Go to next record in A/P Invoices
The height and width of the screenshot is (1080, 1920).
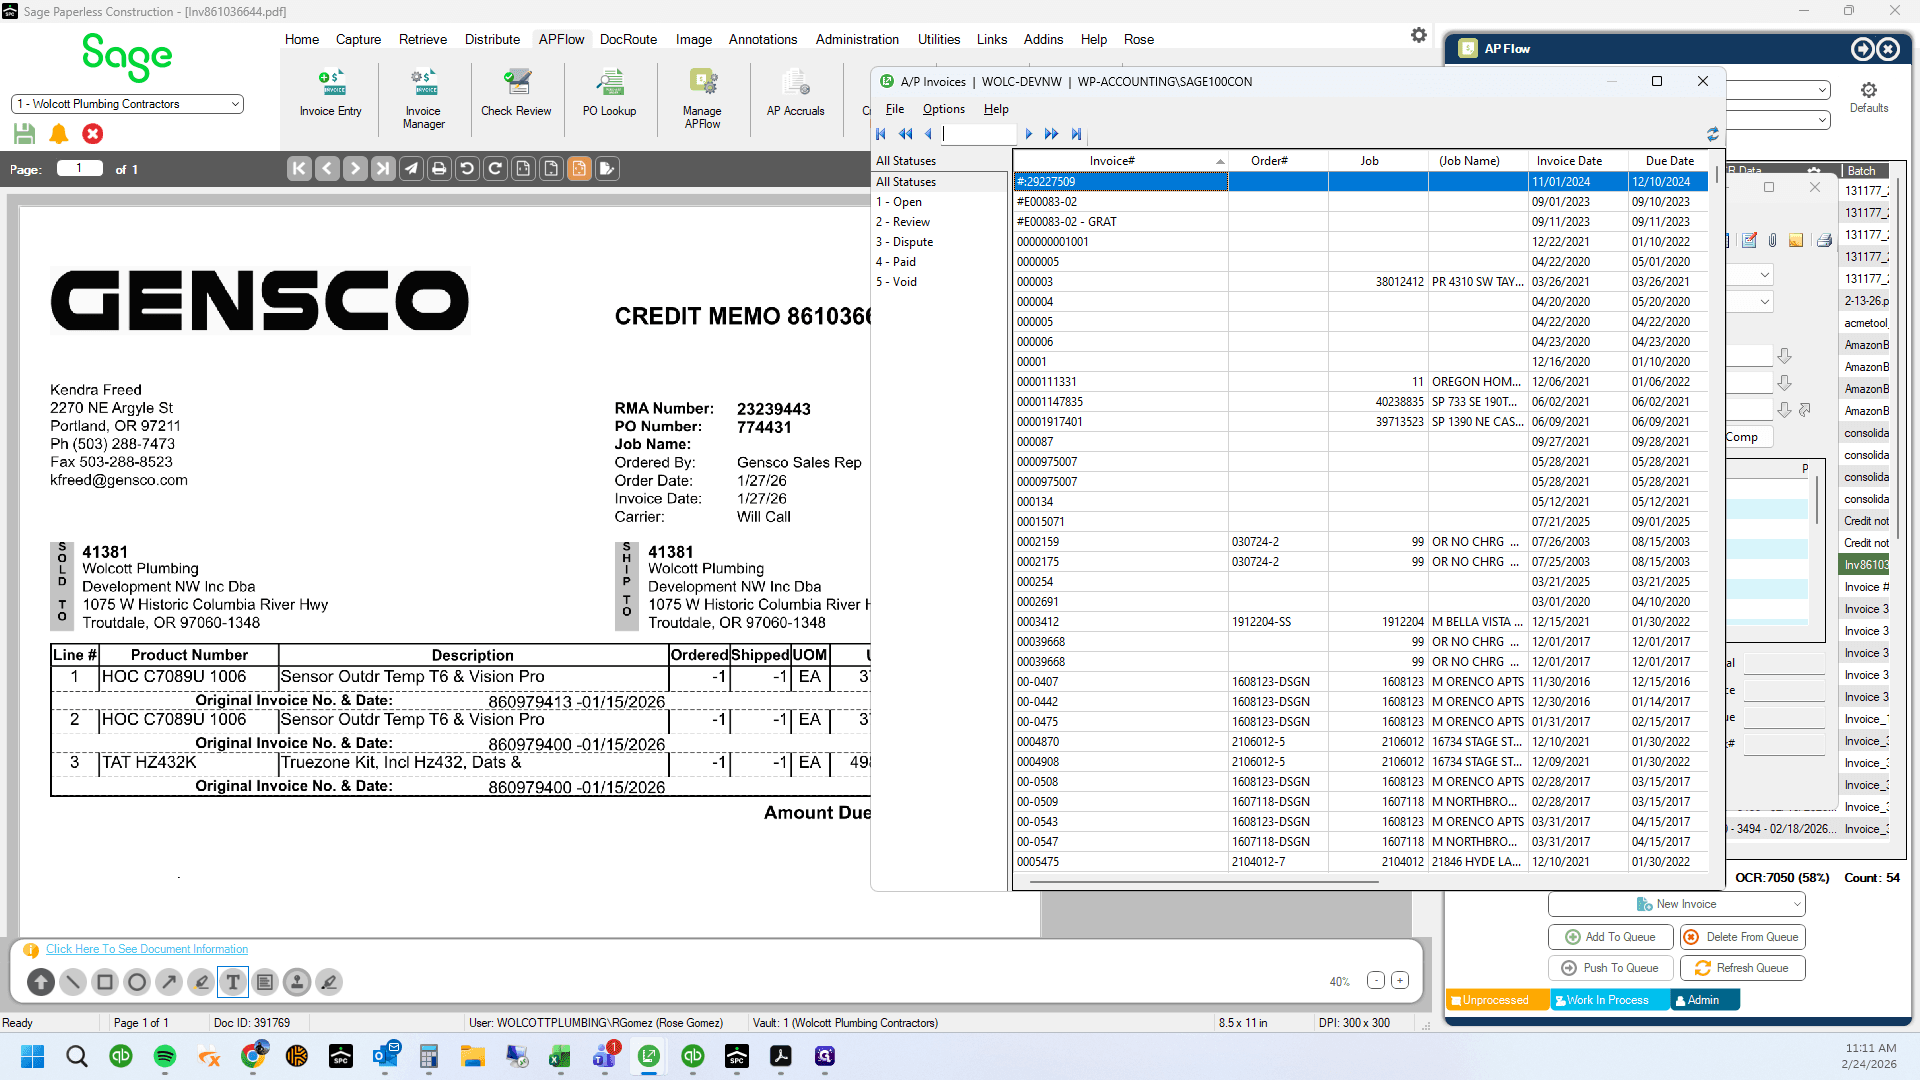1029,134
